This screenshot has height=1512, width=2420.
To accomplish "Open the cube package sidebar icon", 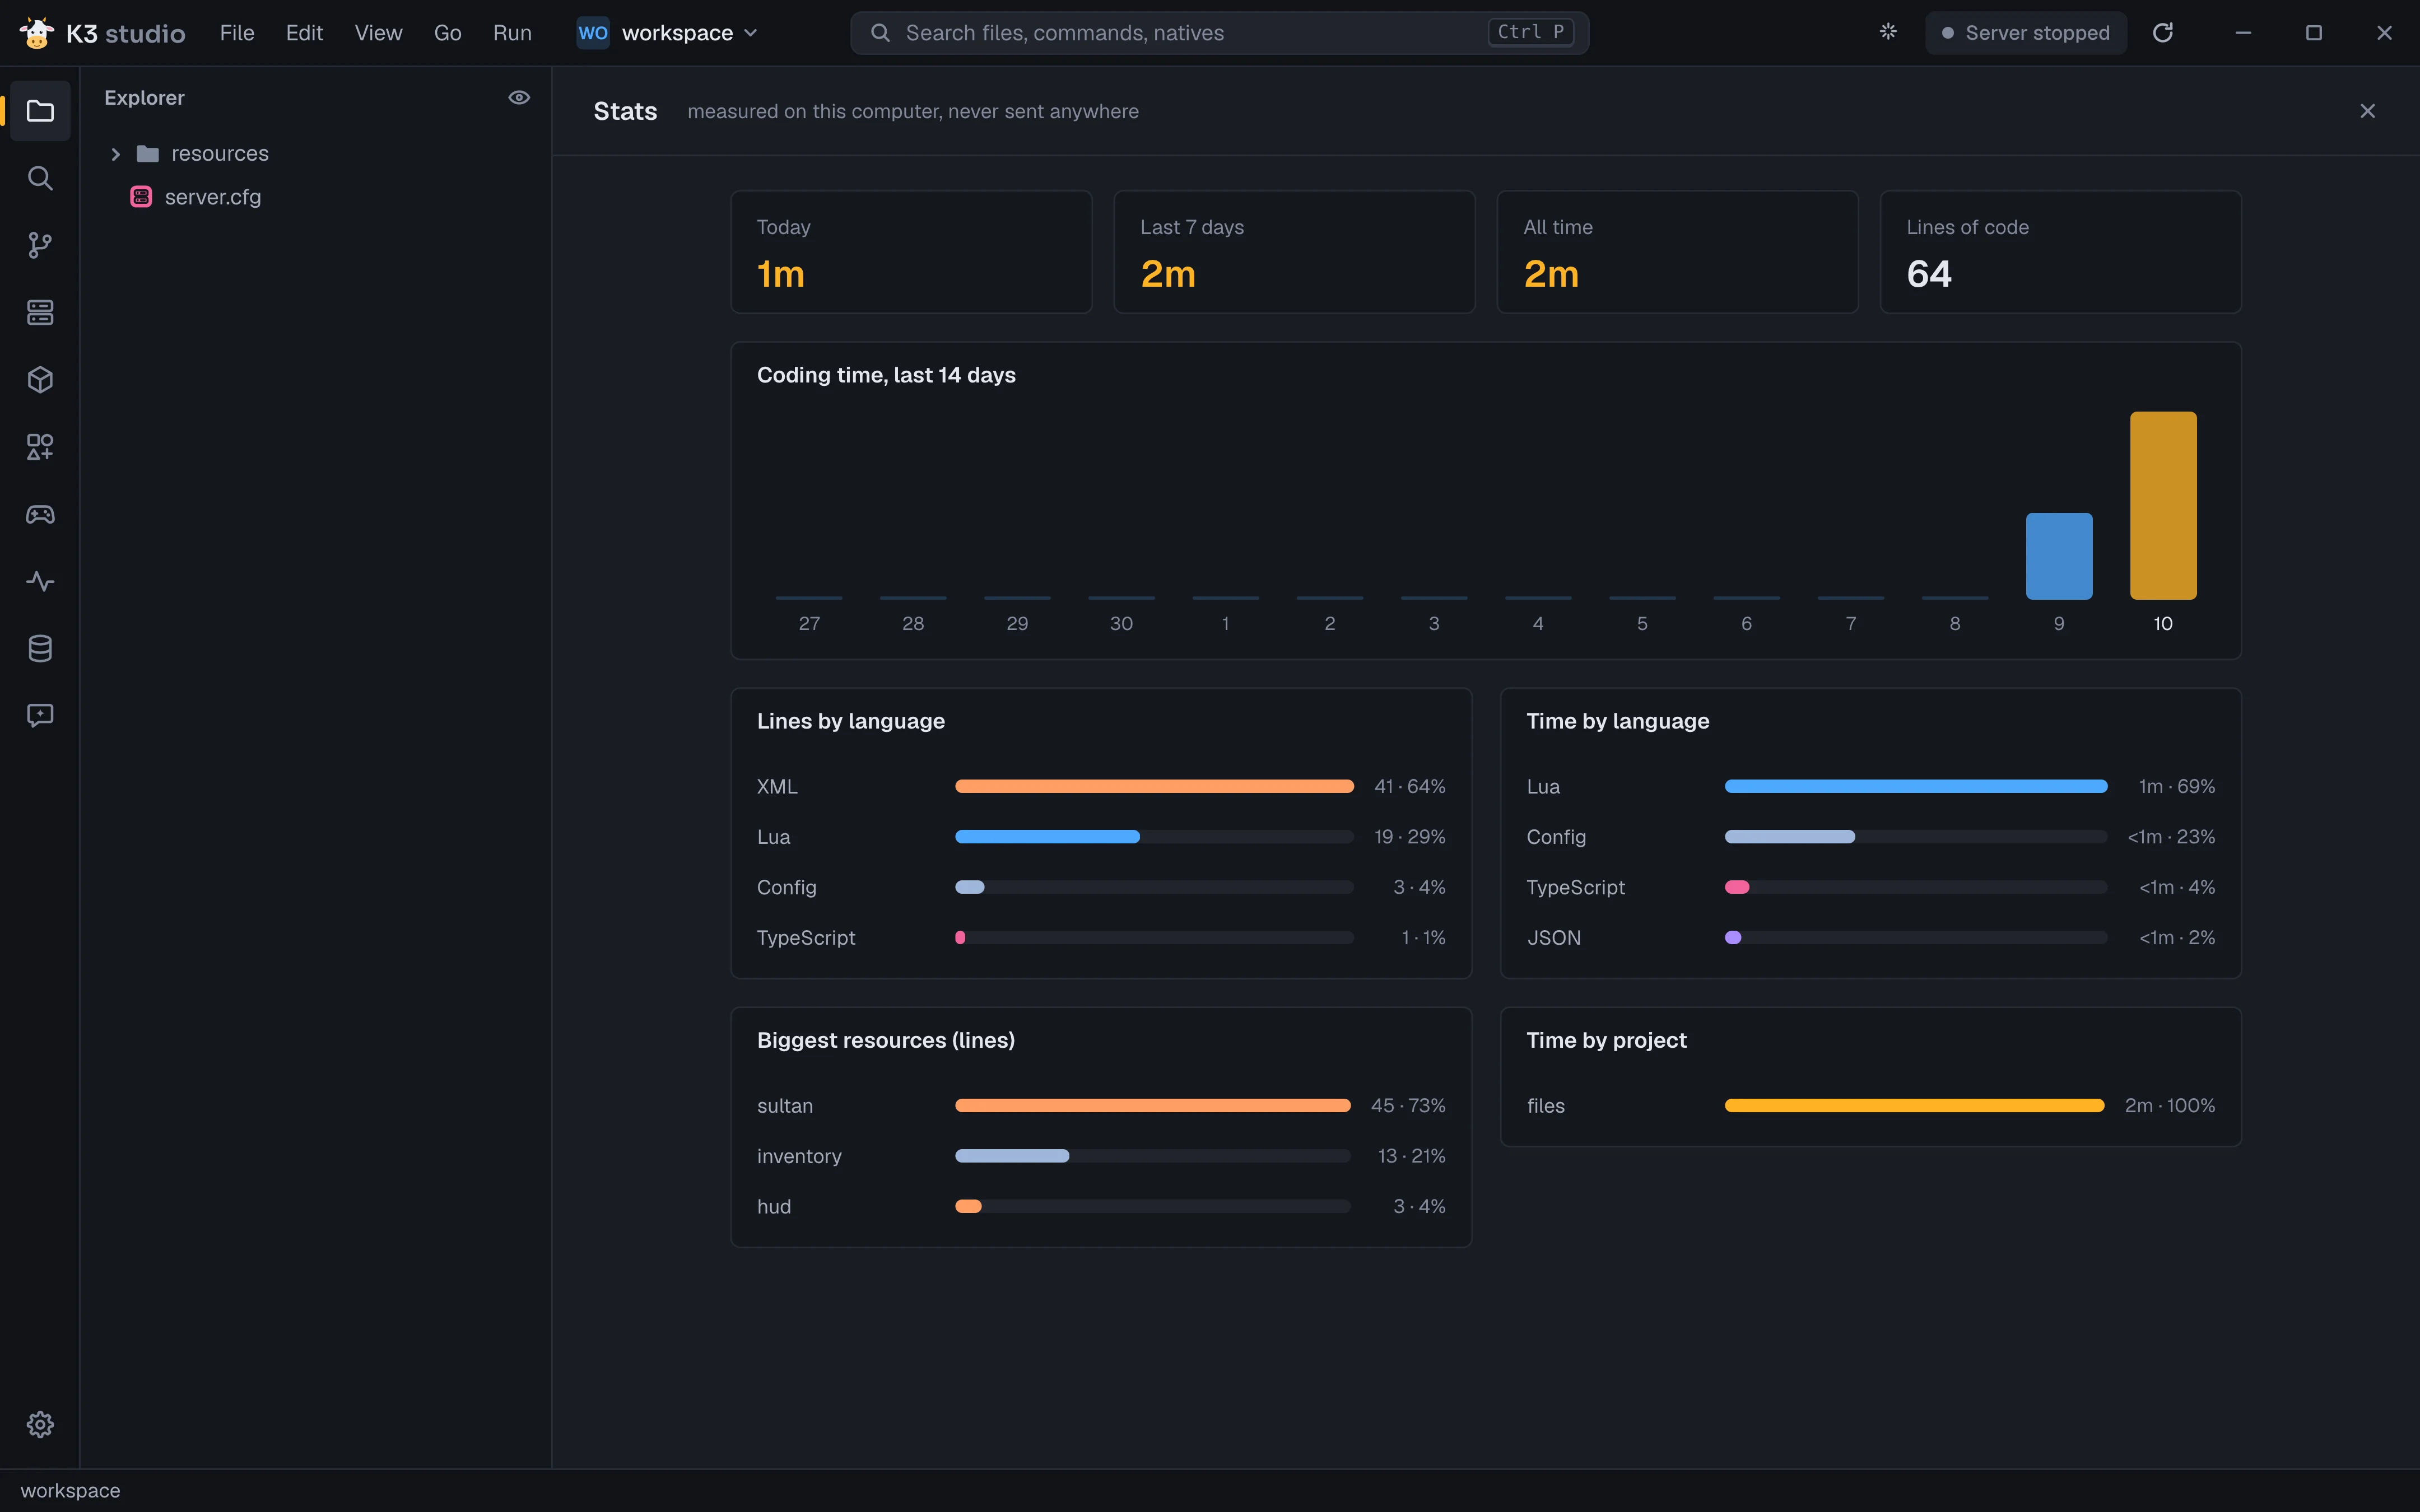I will point(40,380).
